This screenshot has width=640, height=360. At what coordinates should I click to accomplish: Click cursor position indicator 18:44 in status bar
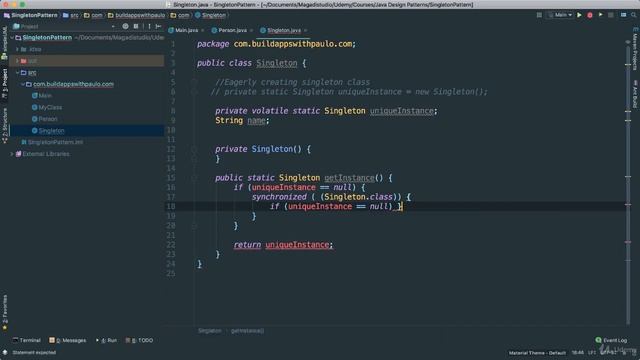578,353
